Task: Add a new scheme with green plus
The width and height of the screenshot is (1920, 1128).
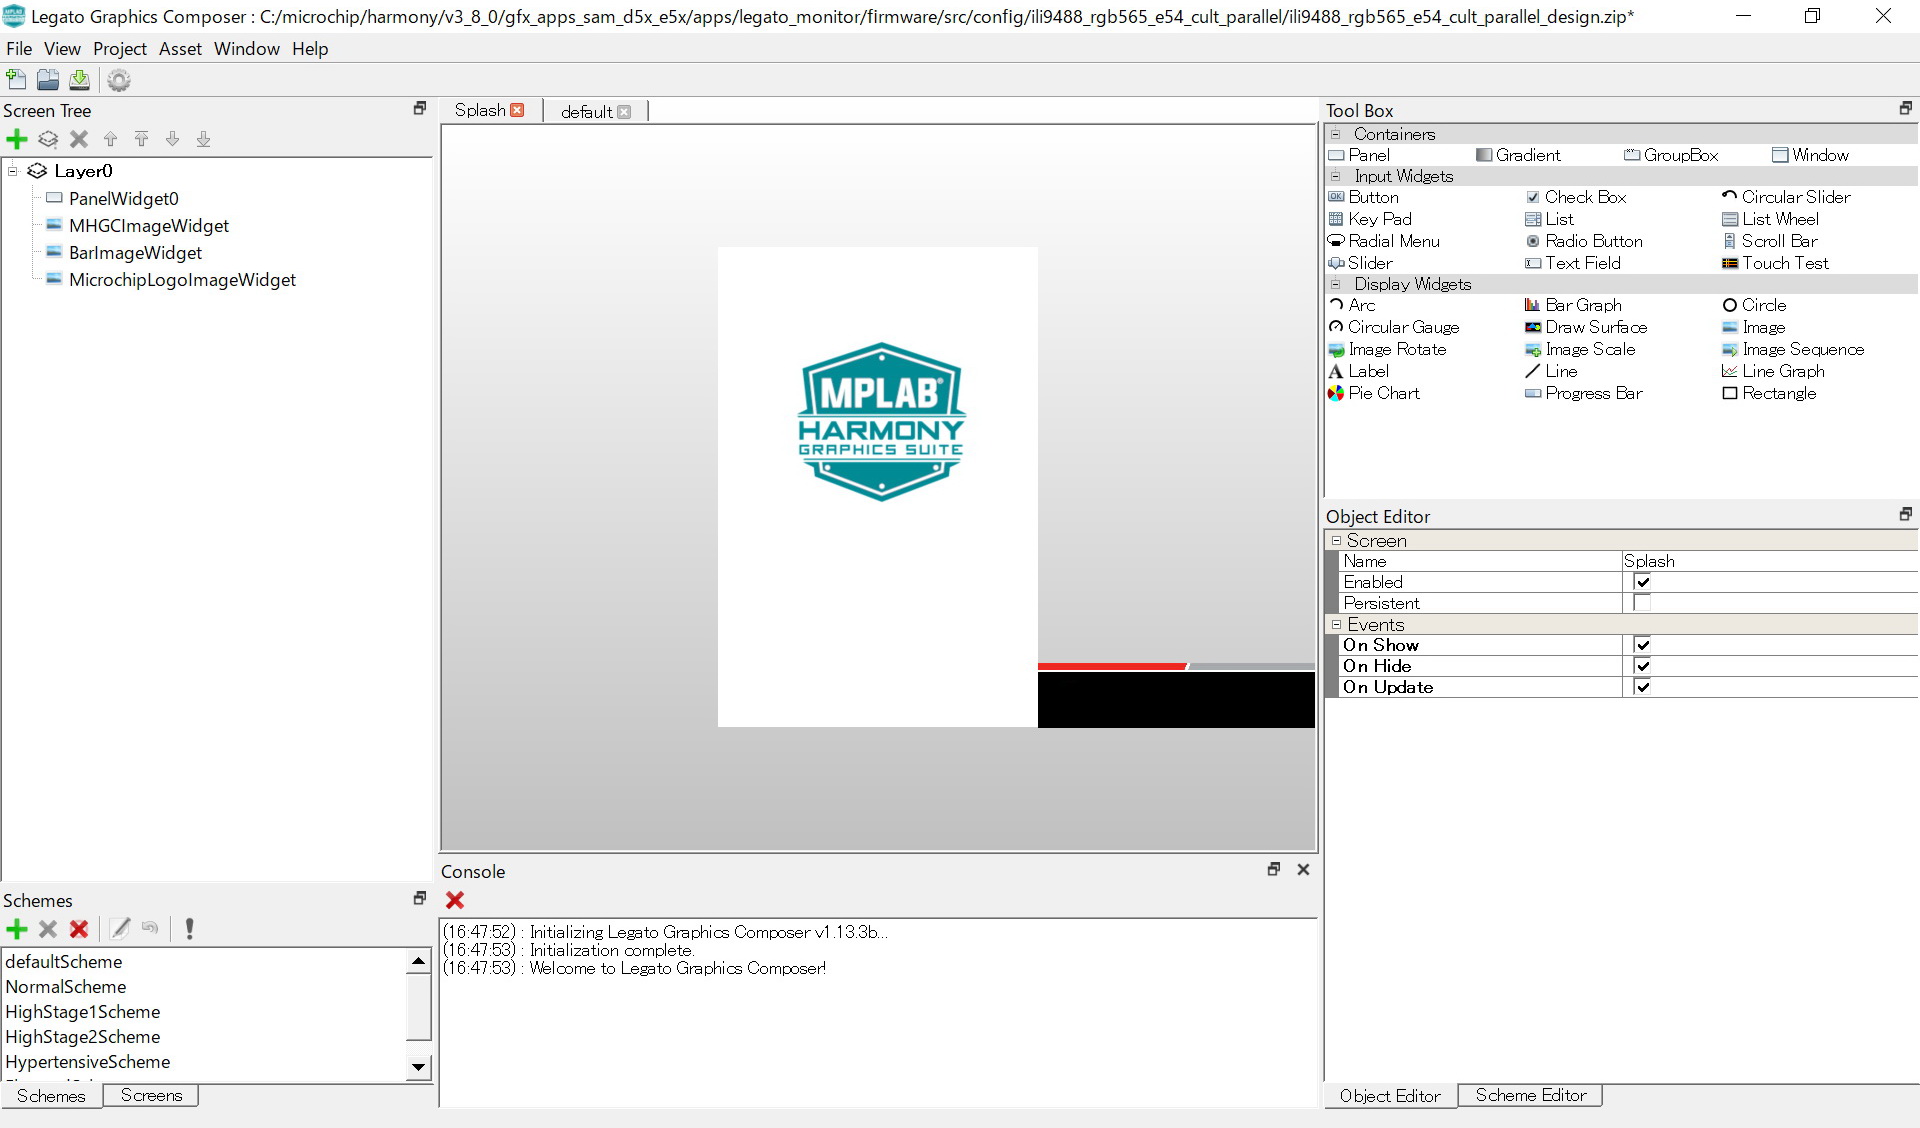Action: [x=17, y=929]
